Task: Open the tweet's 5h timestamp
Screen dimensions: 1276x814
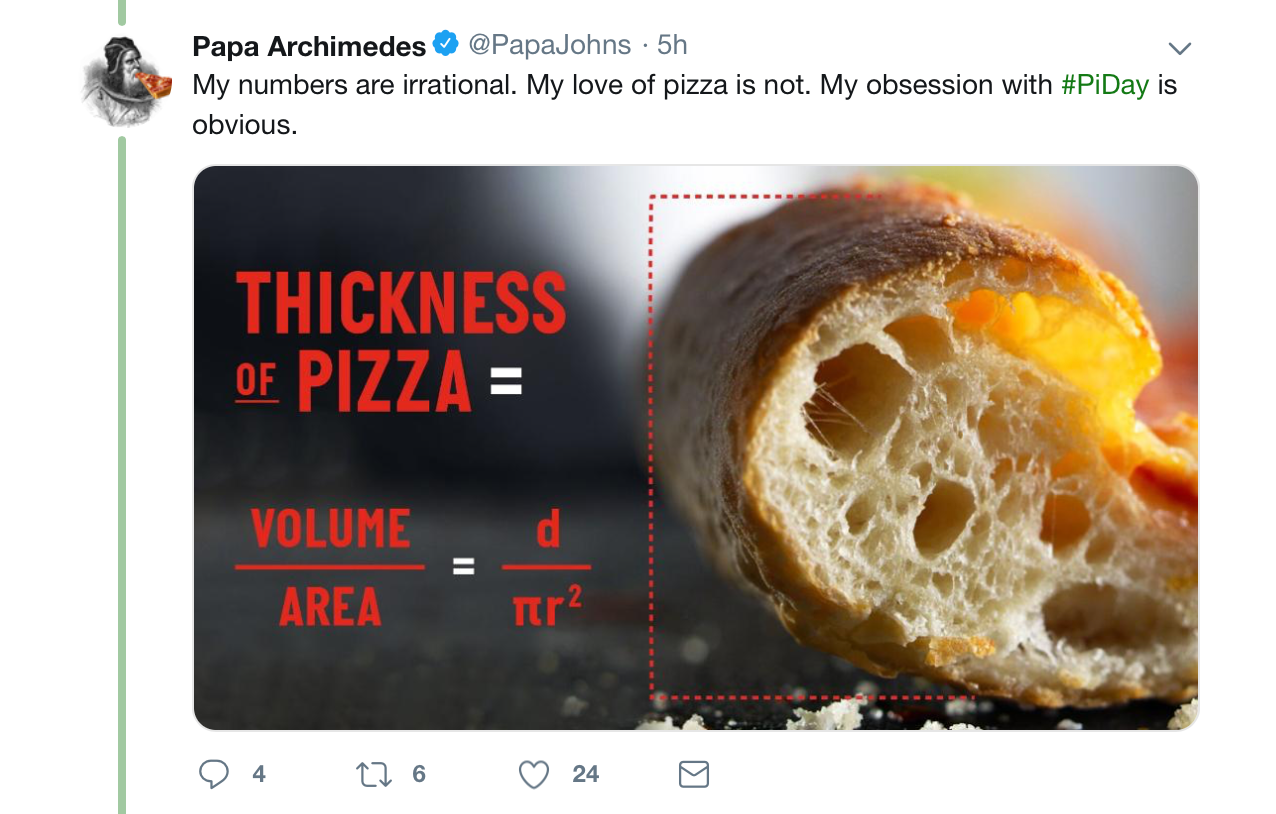Action: tap(672, 45)
